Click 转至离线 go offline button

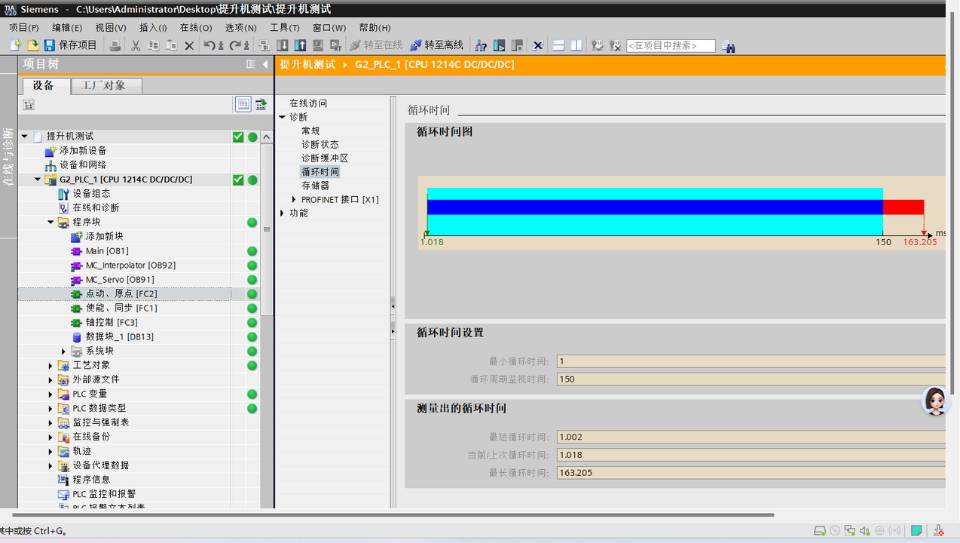pyautogui.click(x=437, y=45)
